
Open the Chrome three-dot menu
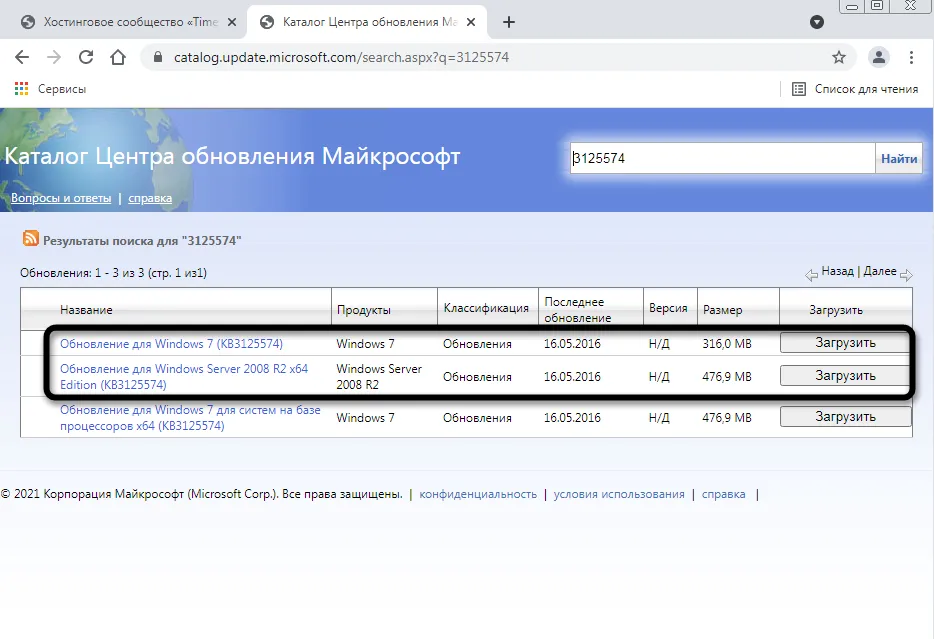[911, 57]
